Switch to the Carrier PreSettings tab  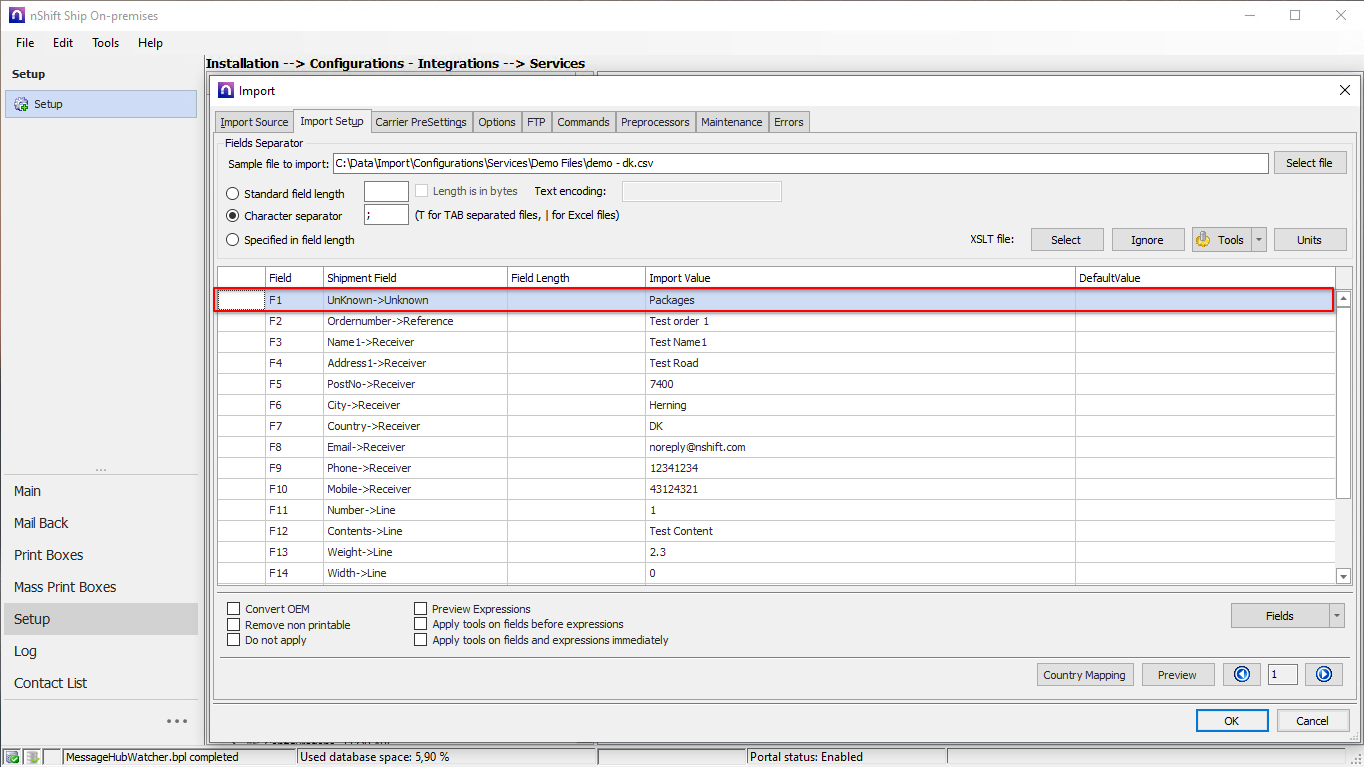421,122
